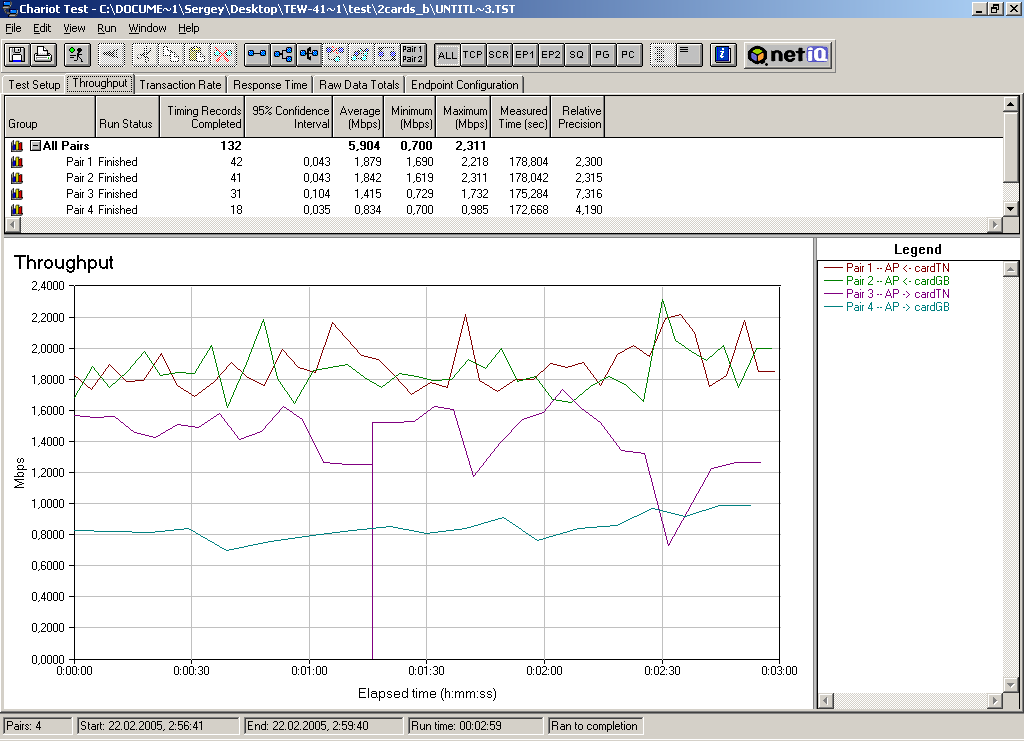
Task: Sort by Average (Mbps) column header
Action: pyautogui.click(x=359, y=117)
